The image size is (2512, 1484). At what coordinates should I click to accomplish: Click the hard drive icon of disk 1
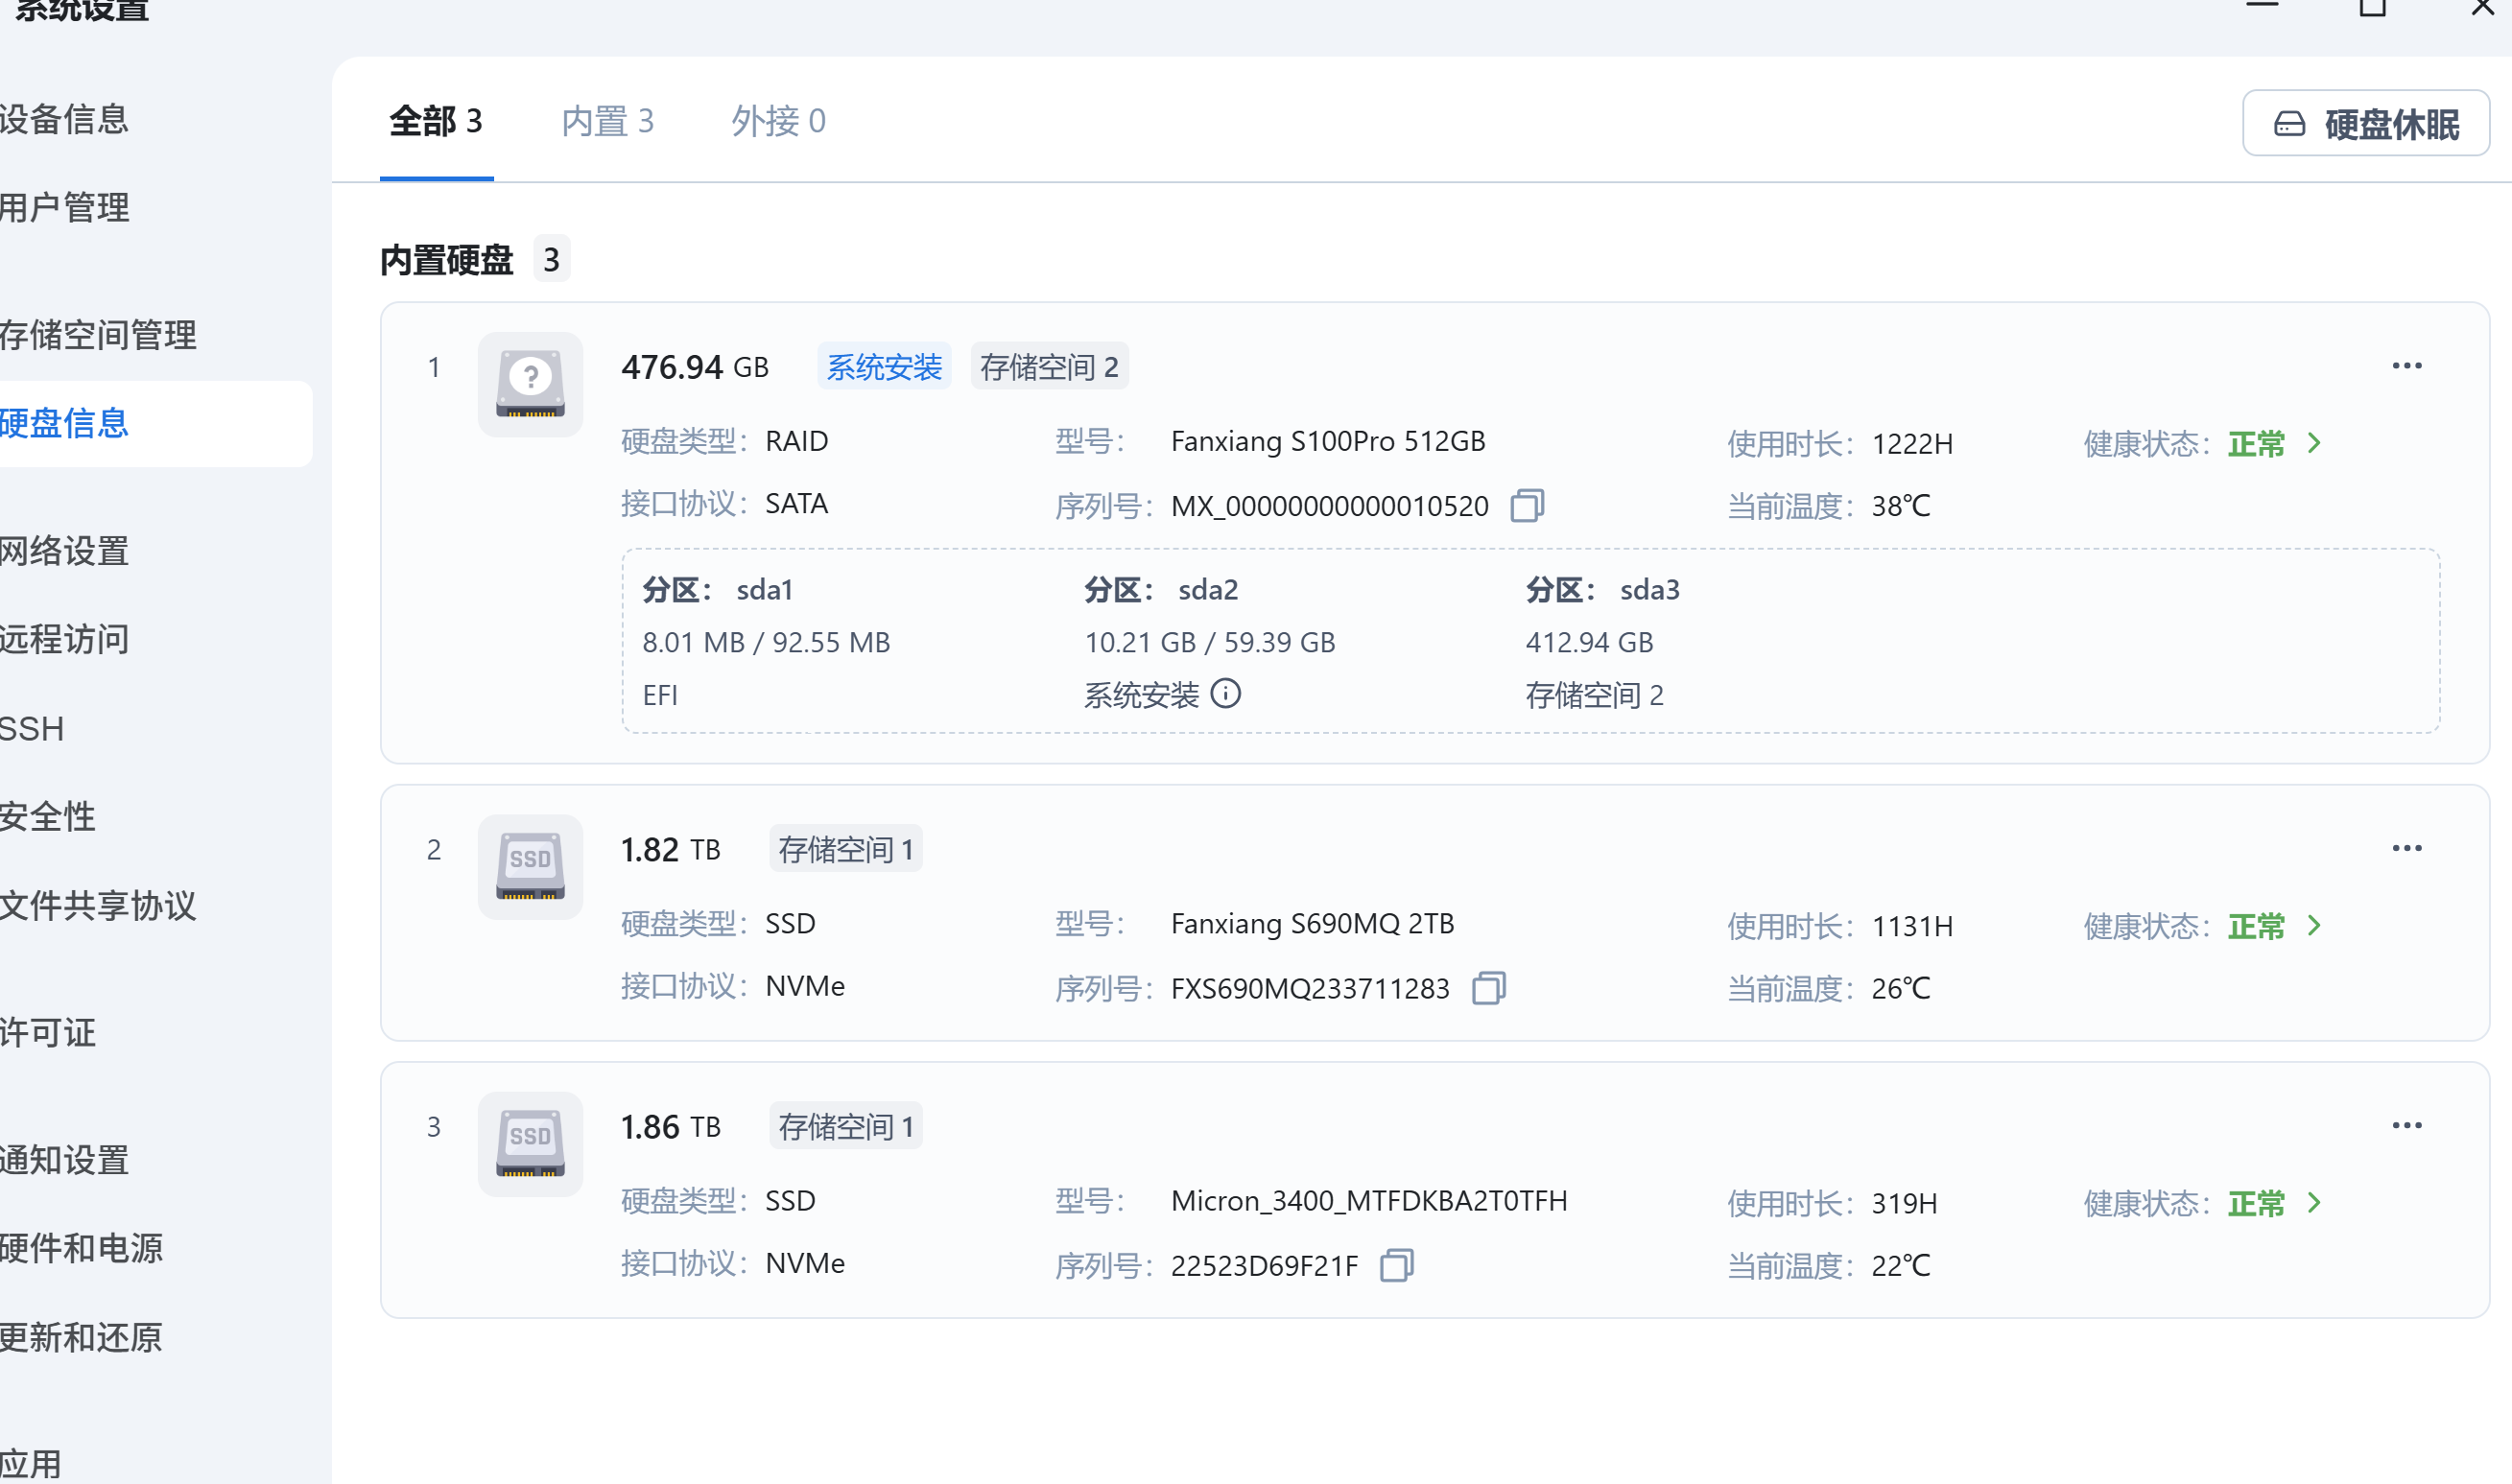pos(530,384)
